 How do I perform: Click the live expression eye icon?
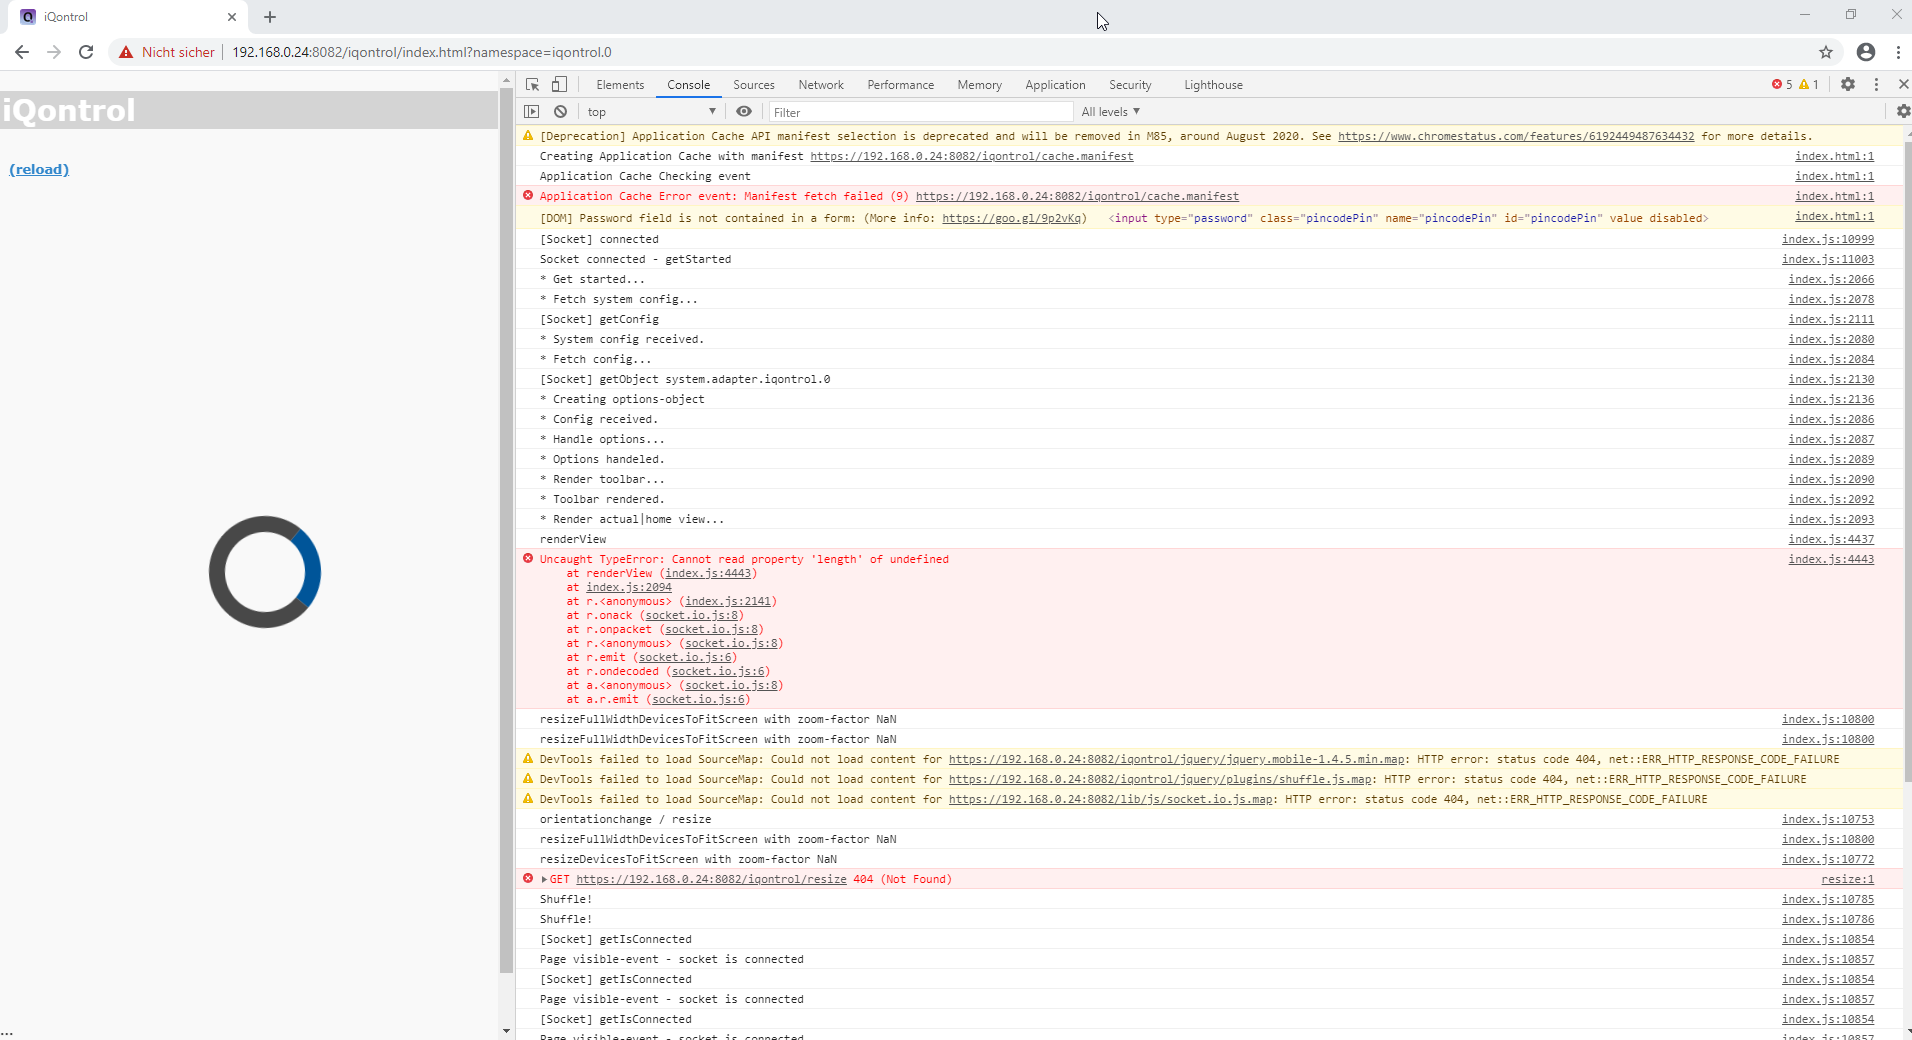tap(744, 112)
